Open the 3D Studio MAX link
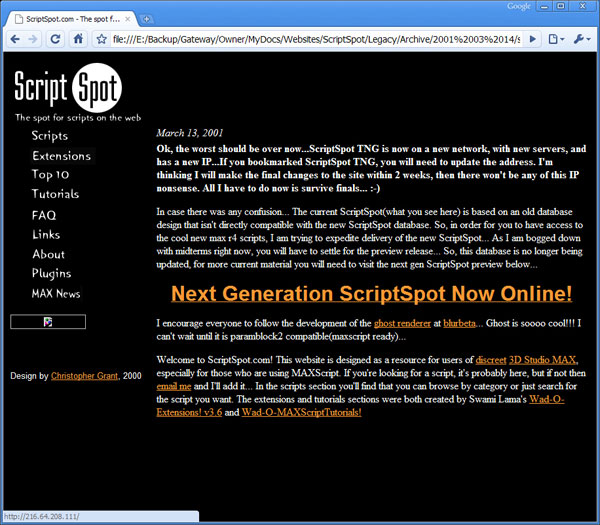This screenshot has width=600, height=525. point(542,360)
